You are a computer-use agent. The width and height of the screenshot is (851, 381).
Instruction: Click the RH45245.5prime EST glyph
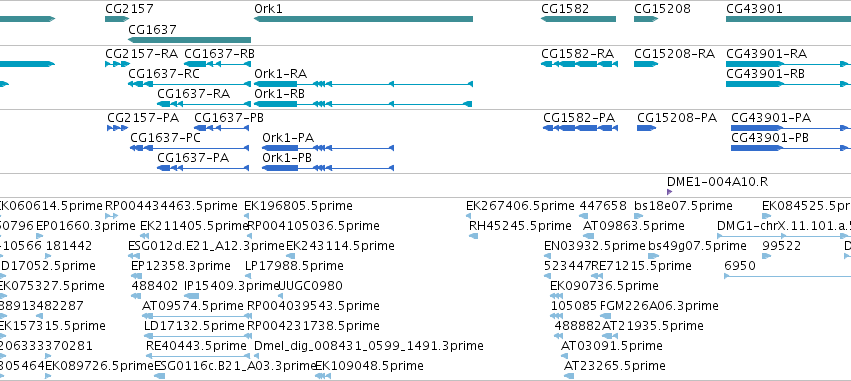pos(473,236)
